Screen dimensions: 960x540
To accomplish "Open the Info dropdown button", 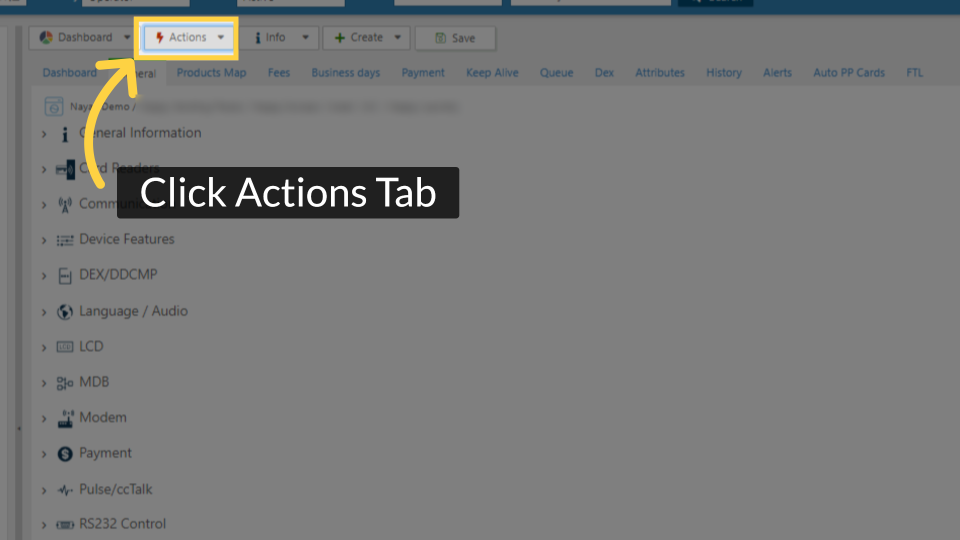I will tap(279, 38).
